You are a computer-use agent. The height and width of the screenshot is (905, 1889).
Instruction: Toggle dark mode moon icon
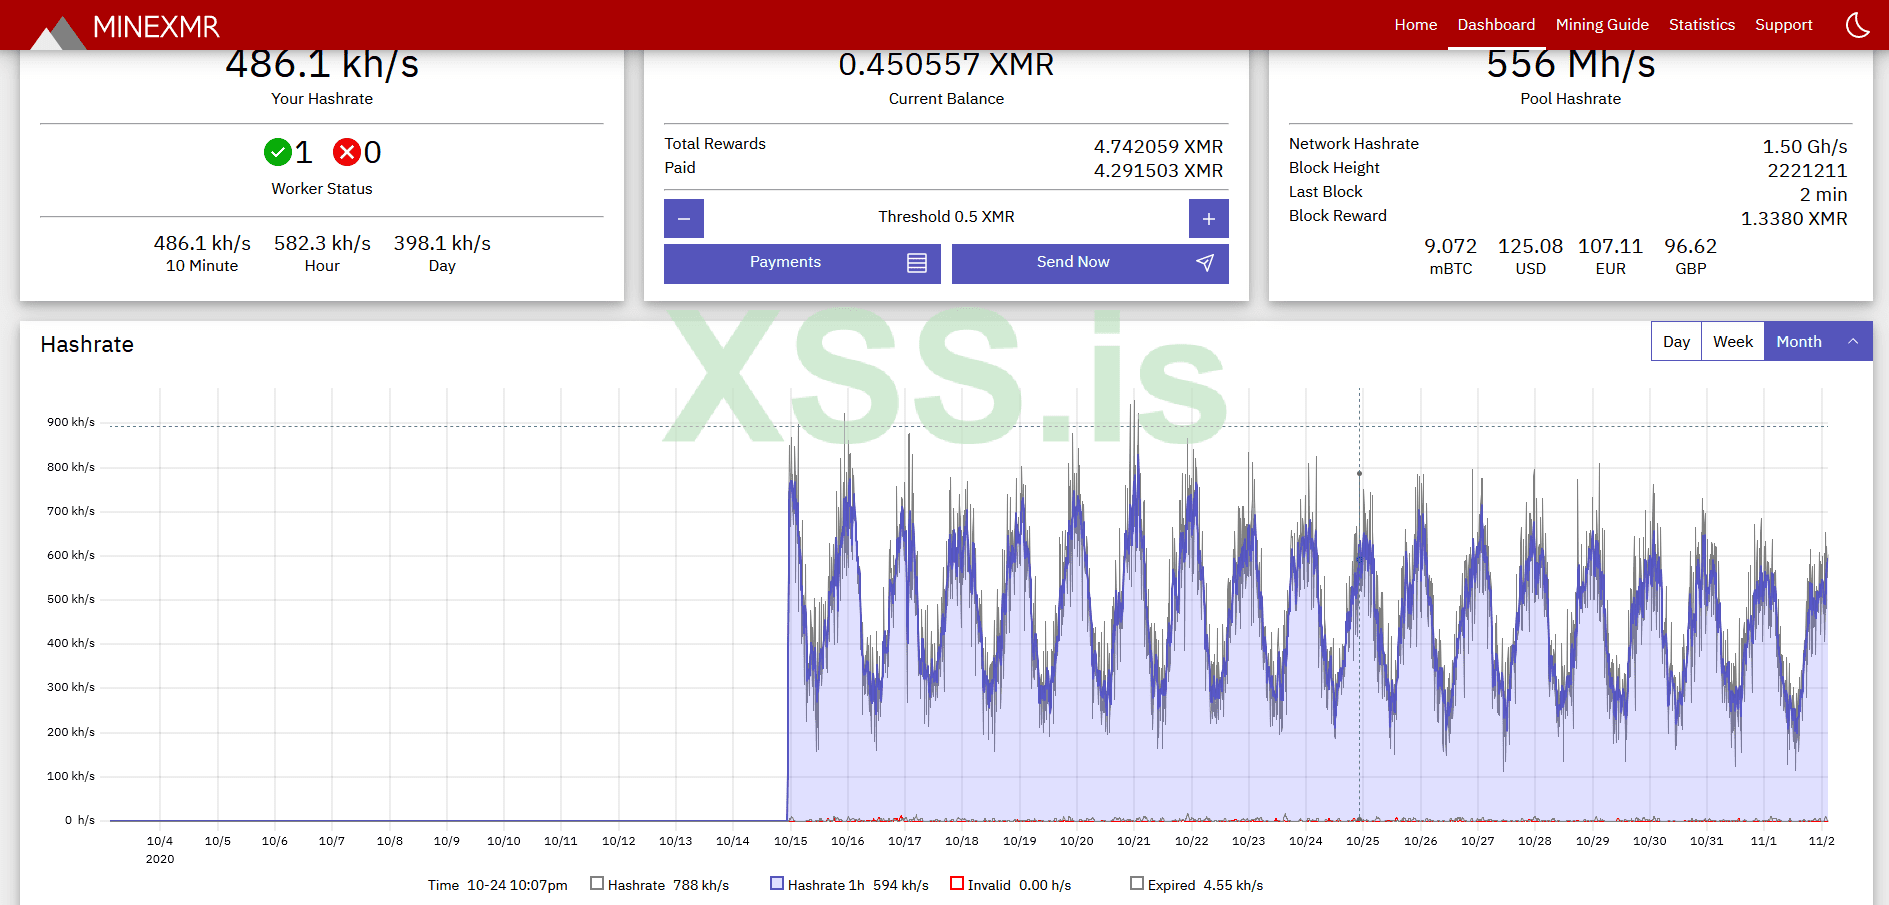[x=1857, y=25]
